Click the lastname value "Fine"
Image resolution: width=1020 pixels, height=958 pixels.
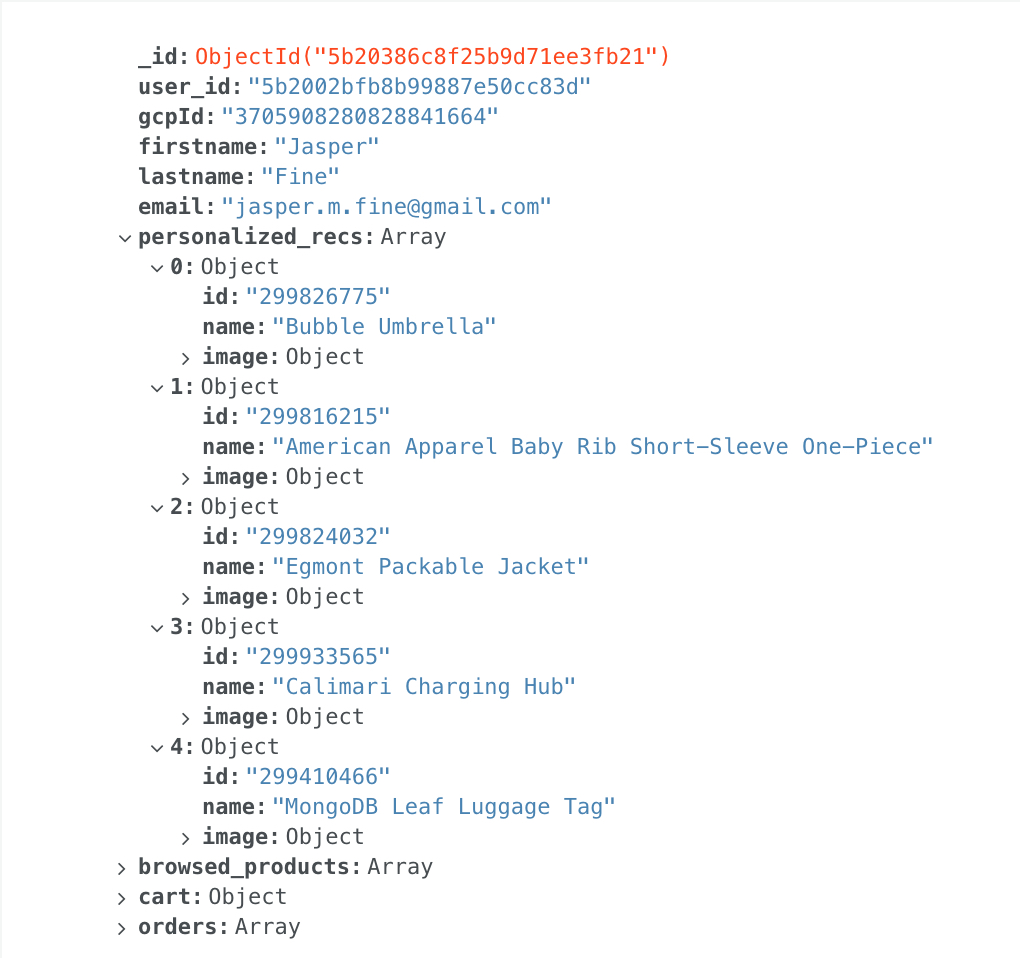click(x=300, y=177)
